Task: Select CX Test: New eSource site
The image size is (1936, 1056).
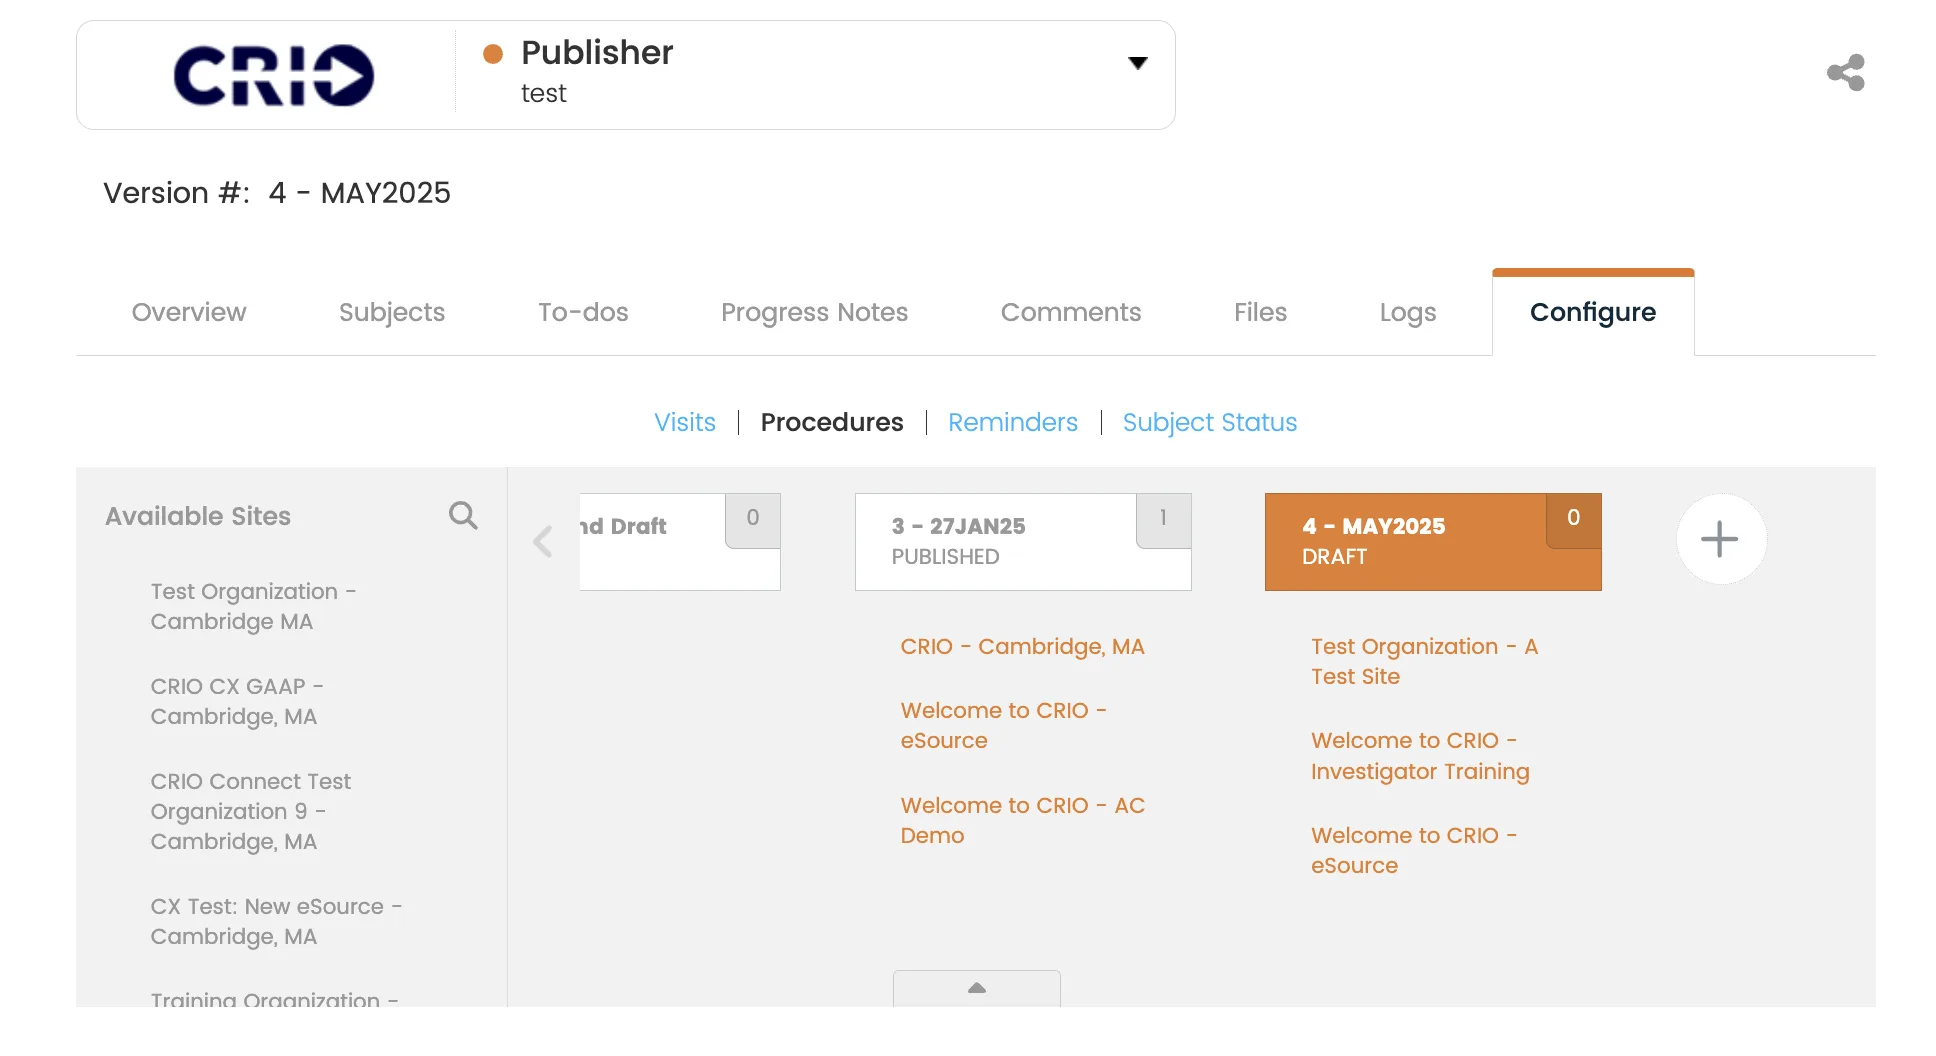Action: pyautogui.click(x=276, y=921)
